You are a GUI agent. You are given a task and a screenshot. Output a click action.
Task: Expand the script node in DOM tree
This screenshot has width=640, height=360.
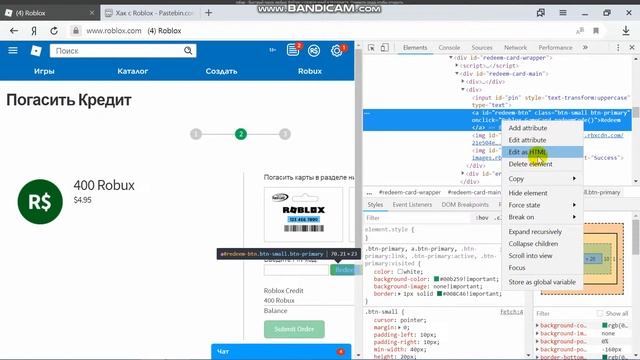(457, 66)
